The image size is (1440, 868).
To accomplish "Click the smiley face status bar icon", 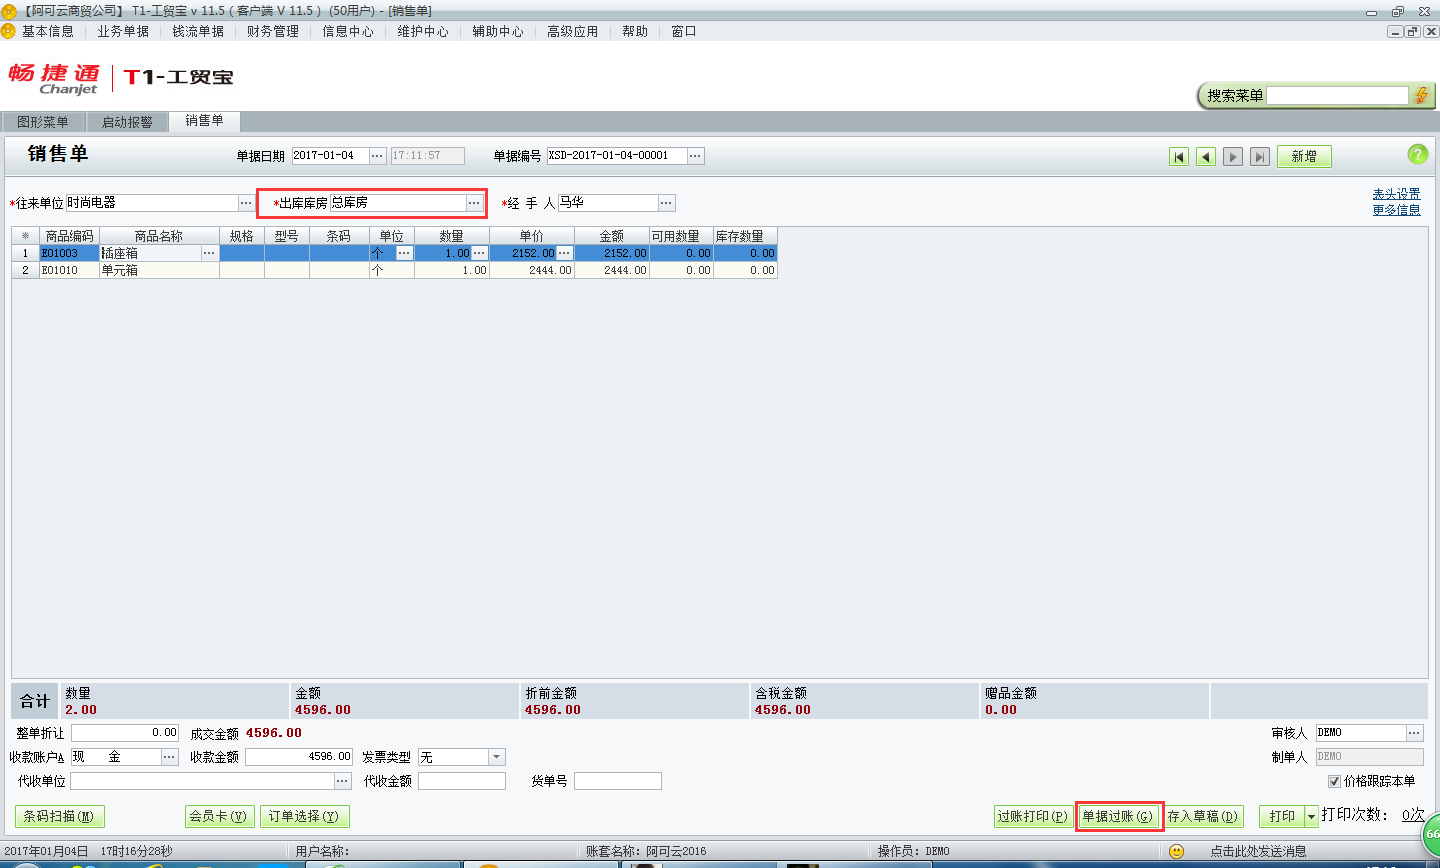I will pos(1176,851).
